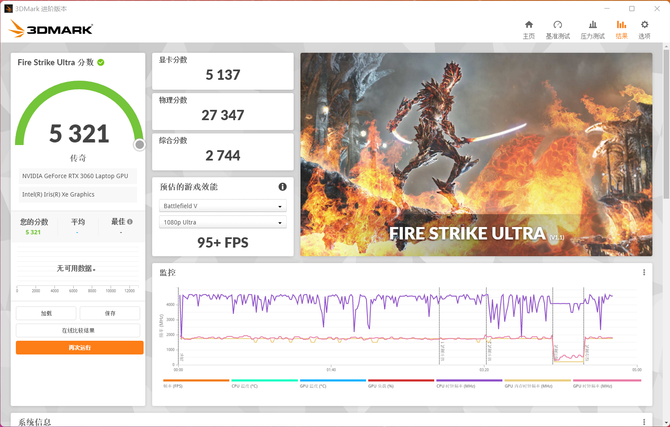The height and width of the screenshot is (427, 670).
Task: Click the gray gauge endpoint knob
Action: 139,145
